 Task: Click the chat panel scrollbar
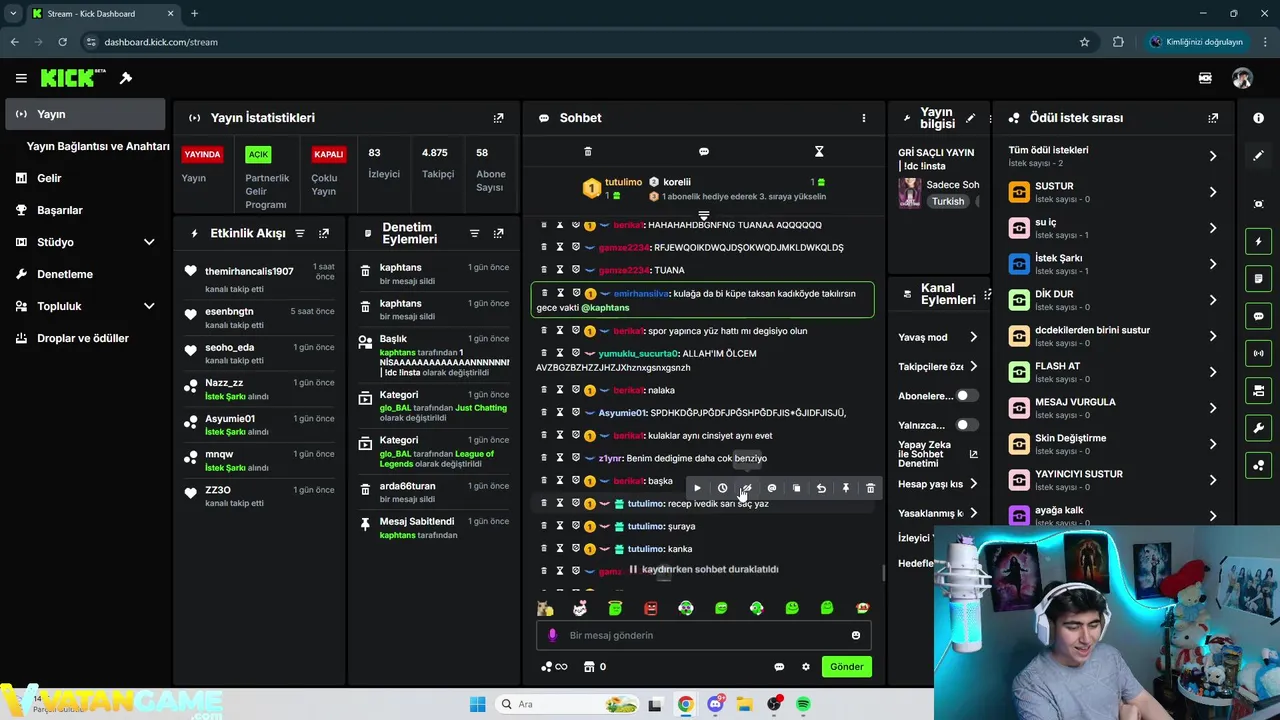pyautogui.click(x=882, y=573)
